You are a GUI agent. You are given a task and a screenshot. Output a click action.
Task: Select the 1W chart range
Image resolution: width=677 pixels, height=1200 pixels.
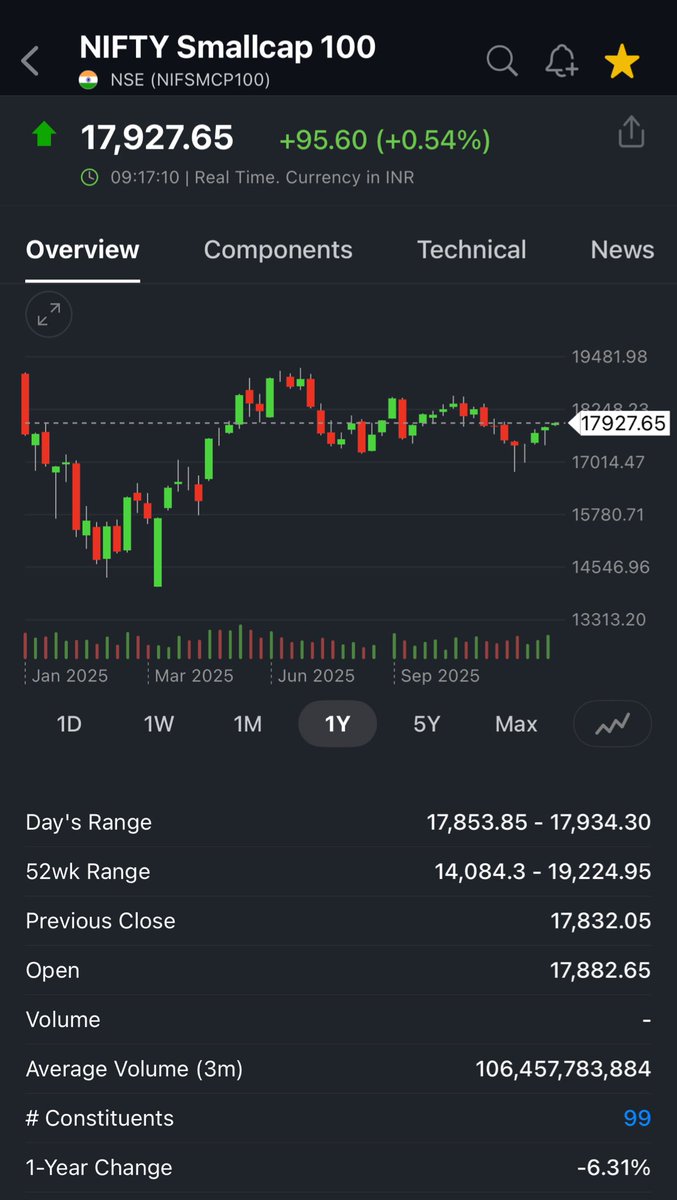[x=159, y=724]
